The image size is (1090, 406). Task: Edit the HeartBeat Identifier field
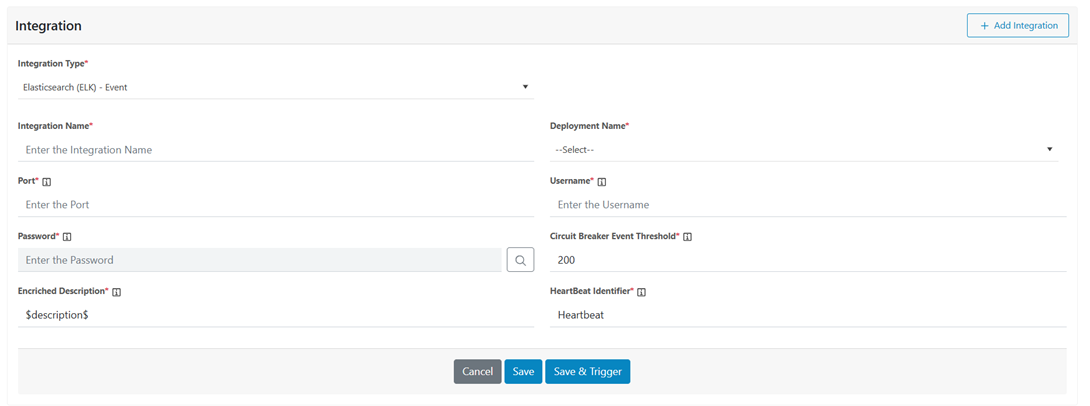[x=807, y=315]
